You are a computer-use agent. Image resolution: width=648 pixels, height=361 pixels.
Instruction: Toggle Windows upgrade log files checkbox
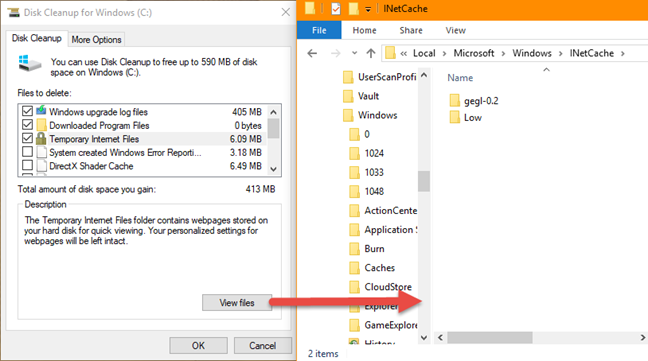tap(27, 111)
